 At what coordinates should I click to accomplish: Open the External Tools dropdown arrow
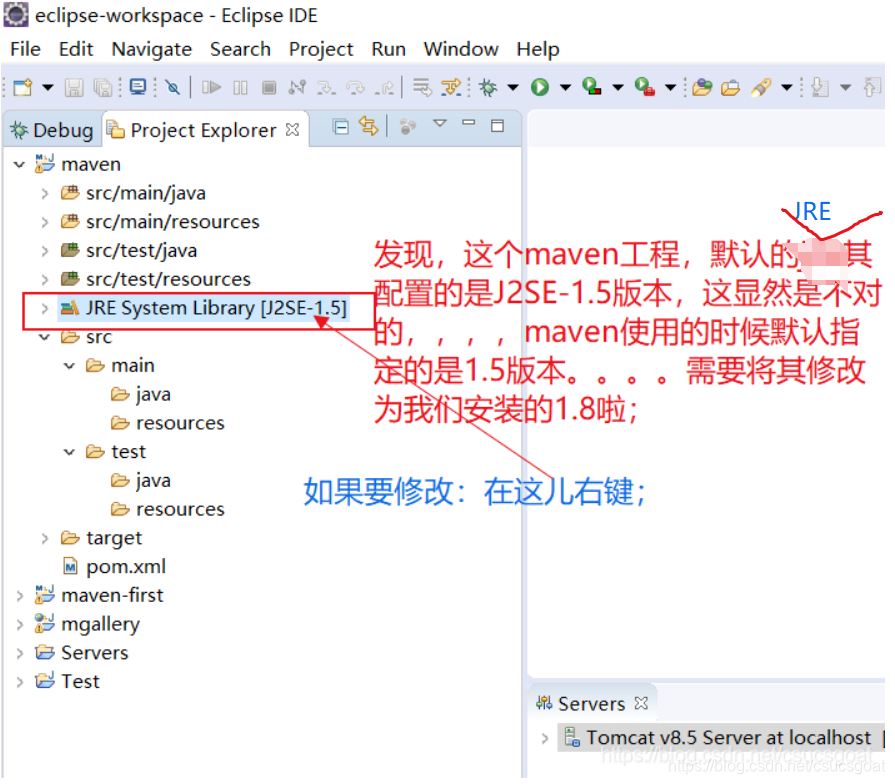pyautogui.click(x=670, y=87)
